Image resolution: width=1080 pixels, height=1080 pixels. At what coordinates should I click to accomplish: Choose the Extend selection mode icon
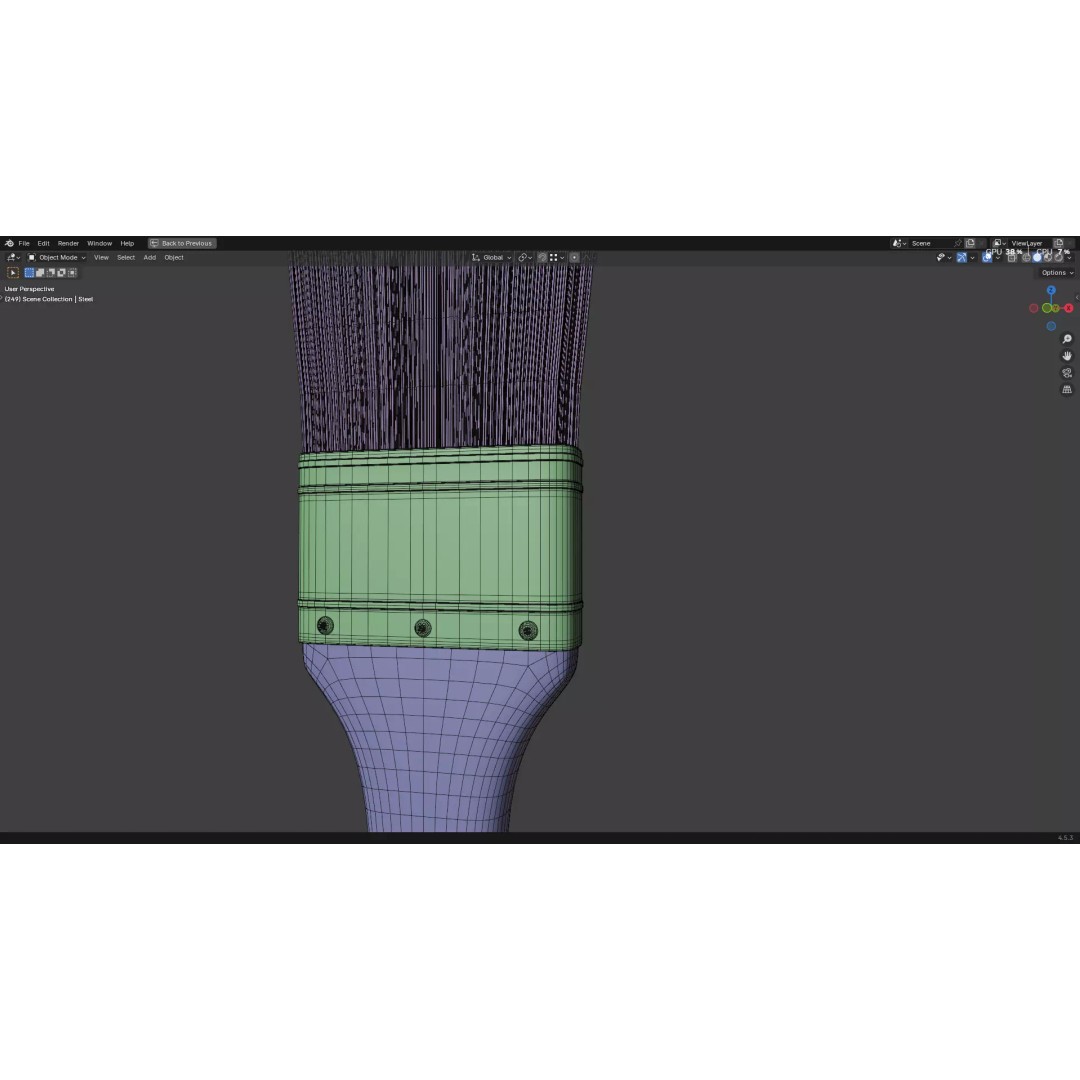(x=40, y=273)
